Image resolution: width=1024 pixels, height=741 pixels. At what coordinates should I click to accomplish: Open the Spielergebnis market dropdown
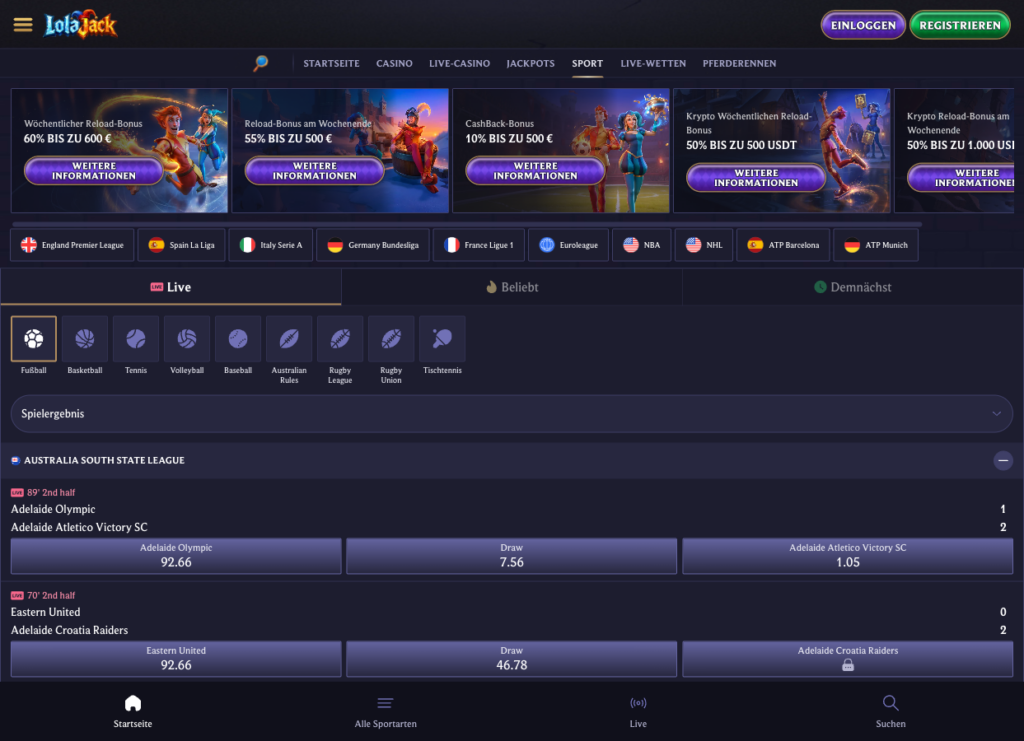(511, 413)
